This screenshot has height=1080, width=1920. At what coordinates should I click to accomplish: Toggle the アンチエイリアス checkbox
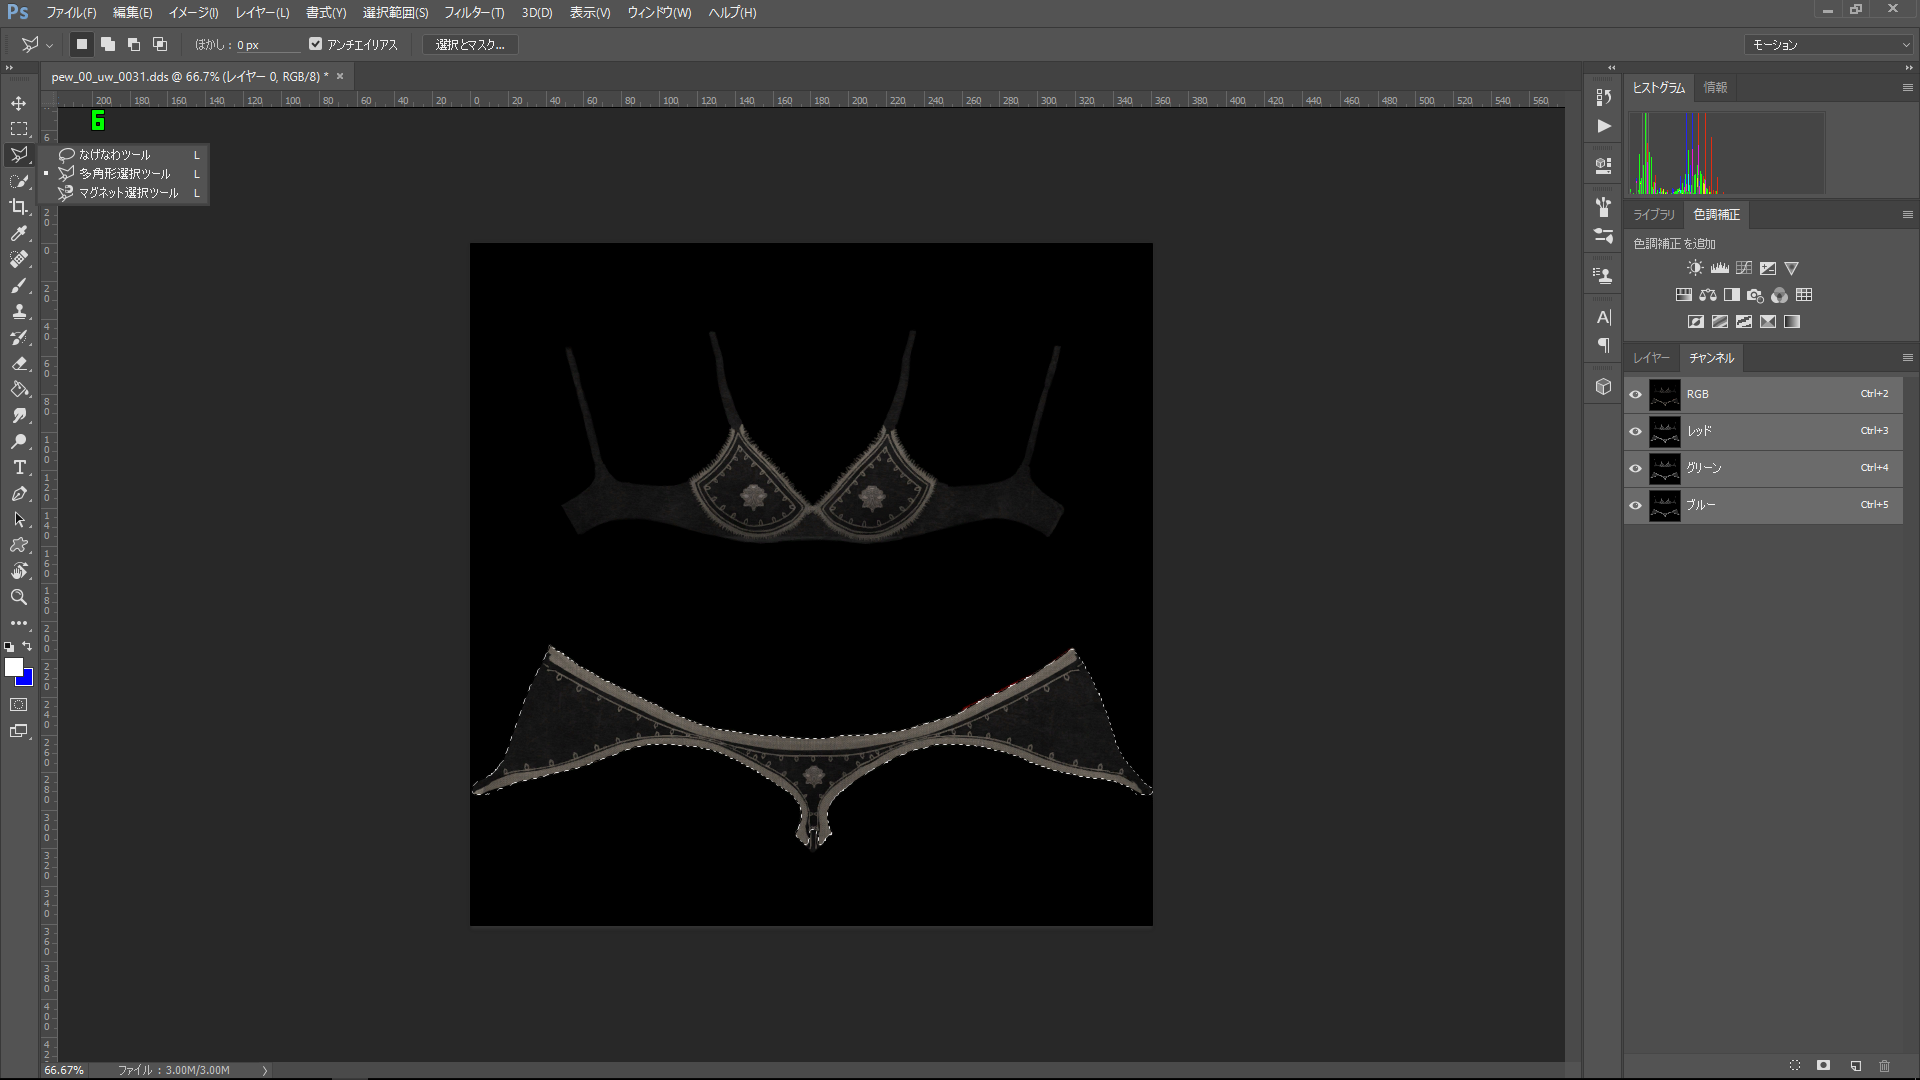click(316, 44)
